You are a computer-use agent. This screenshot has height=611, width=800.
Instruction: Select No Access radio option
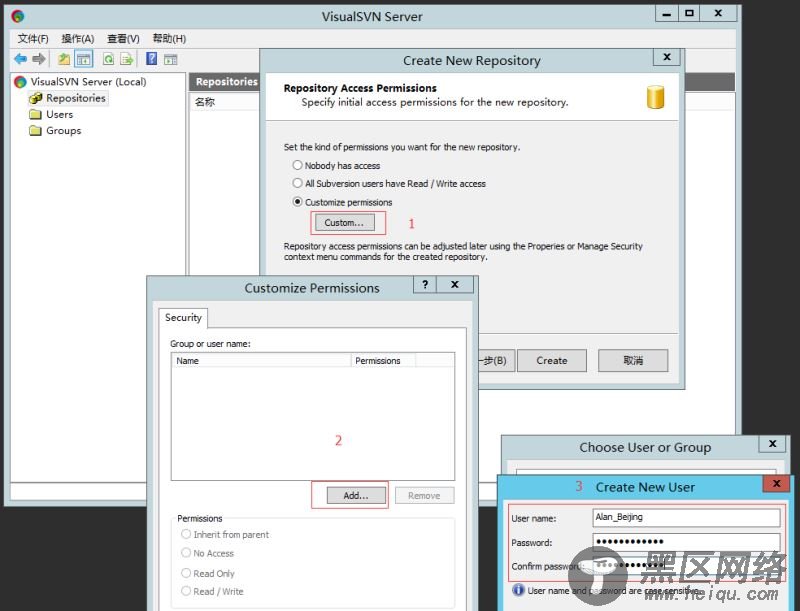(x=186, y=552)
